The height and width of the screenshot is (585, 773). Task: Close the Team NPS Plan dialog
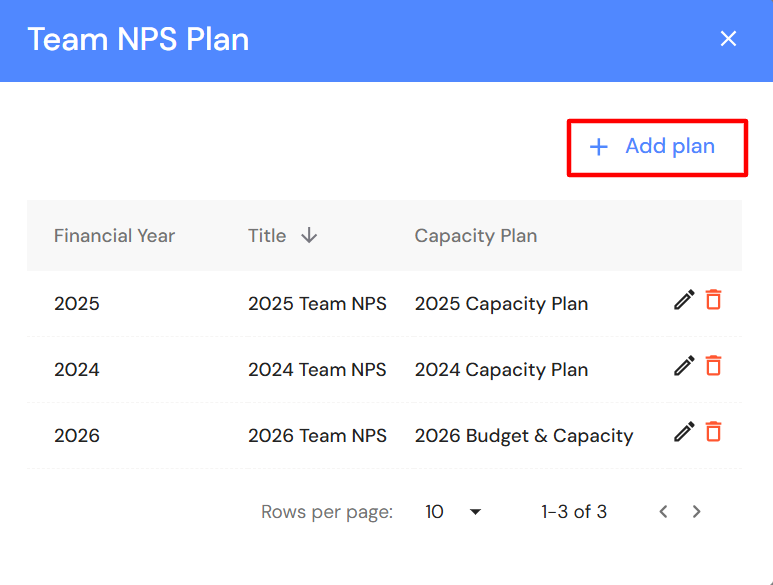tap(728, 39)
